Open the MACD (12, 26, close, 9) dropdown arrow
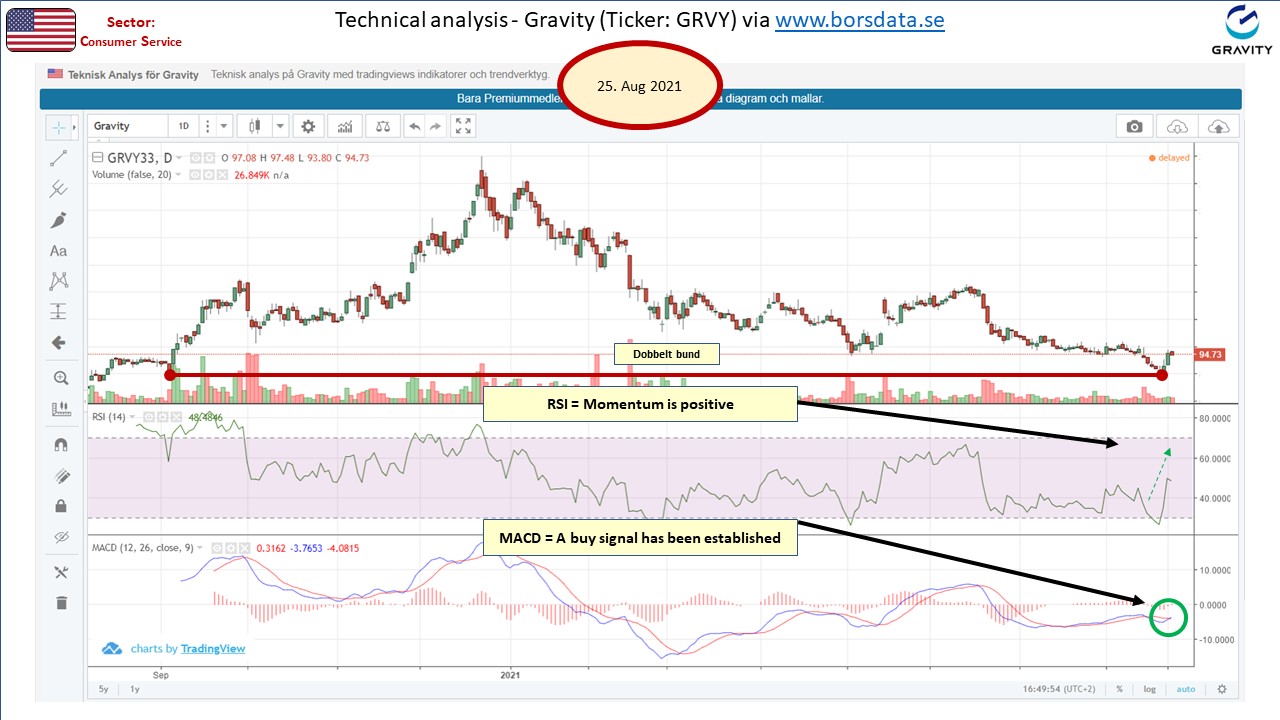Viewport: 1280px width, 720px height. click(200, 548)
